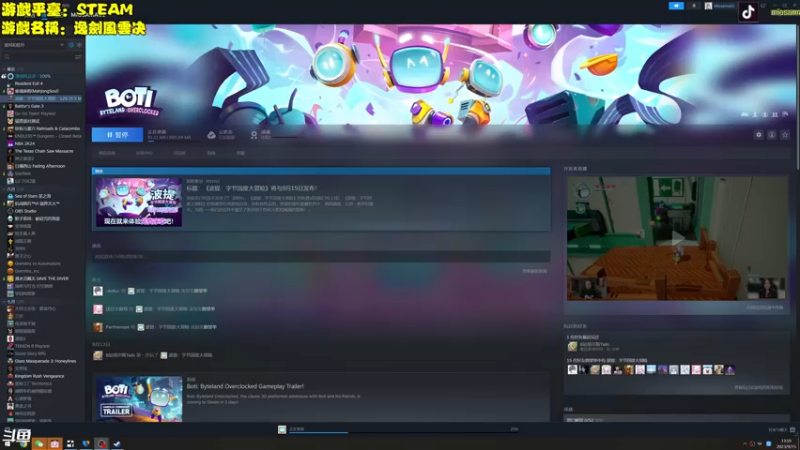
Task: Open the September 15 release news headline
Action: 252,188
